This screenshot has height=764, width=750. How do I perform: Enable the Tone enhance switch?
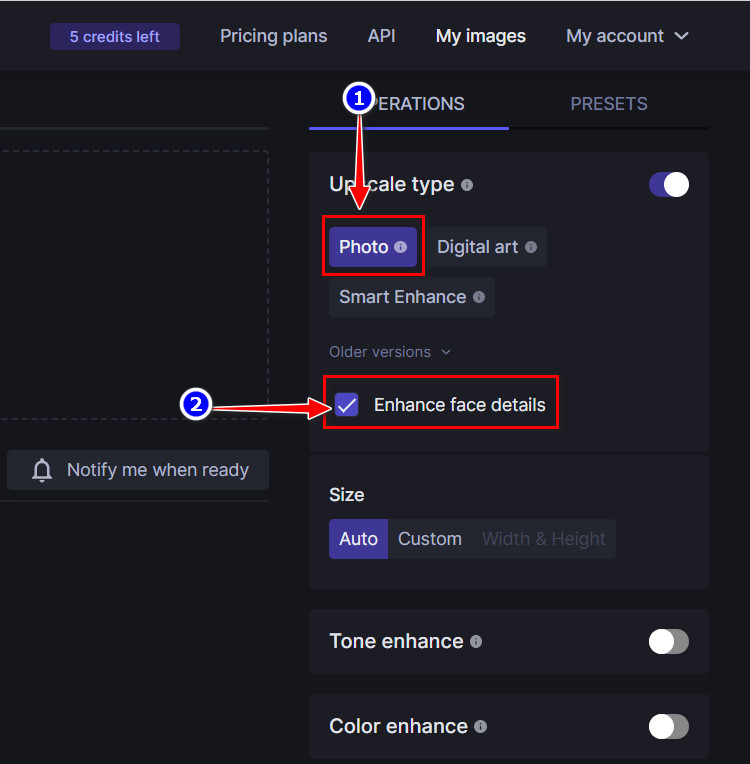click(x=669, y=642)
